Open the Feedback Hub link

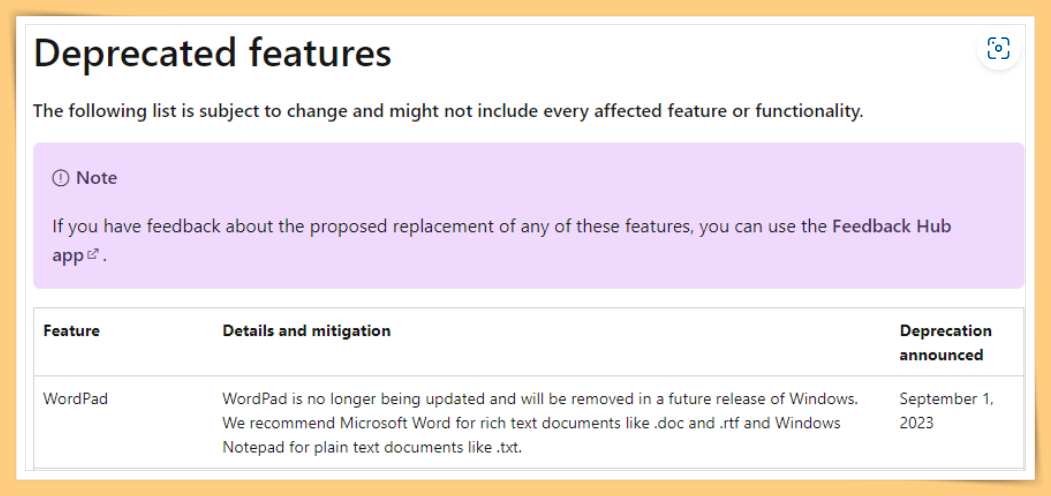[891, 226]
